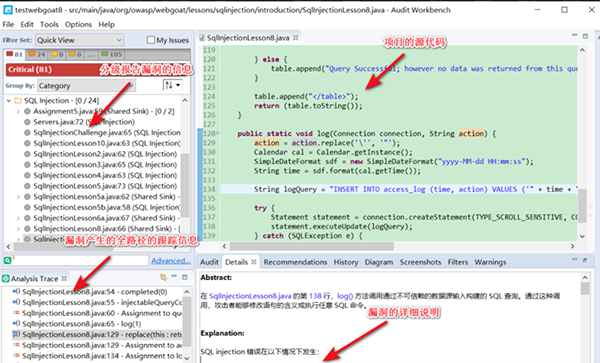Collapse the log method at line 128
Screen dimensions: 600x363
tap(217, 133)
